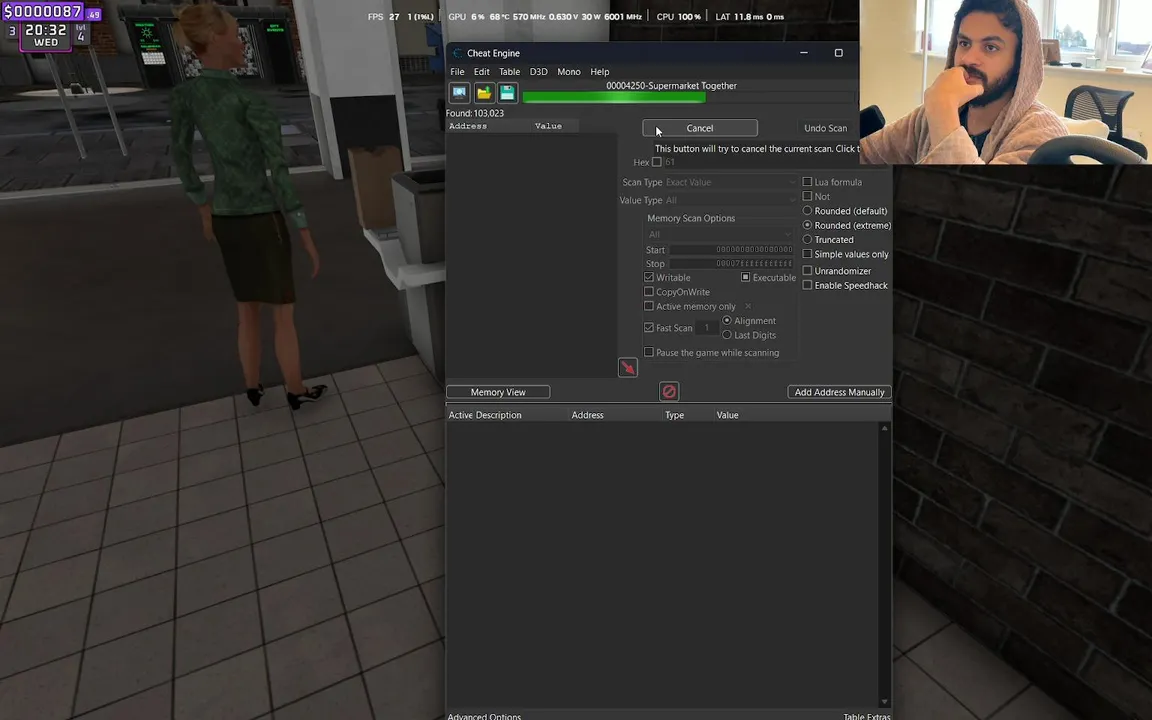Cancel the current scan
This screenshot has width=1152, height=720.
(x=699, y=128)
